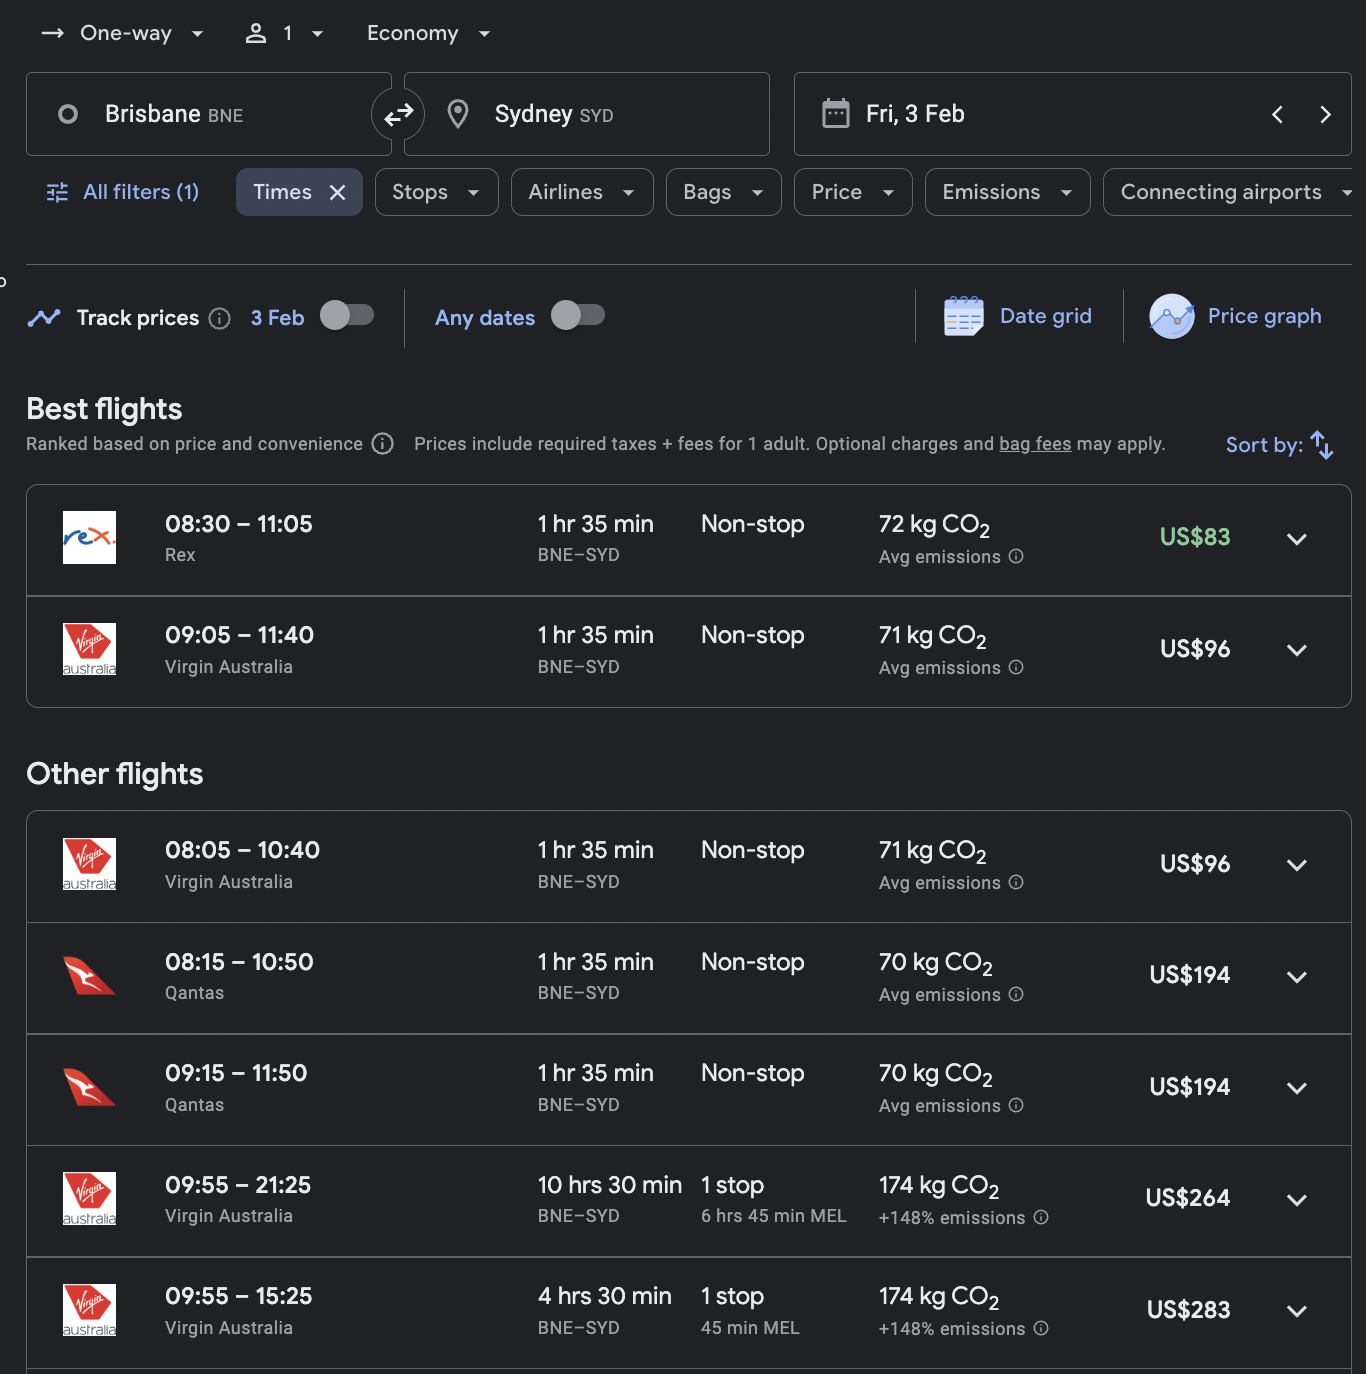Click the destination pin icon by Sydney
Image resolution: width=1366 pixels, height=1374 pixels.
click(x=458, y=114)
